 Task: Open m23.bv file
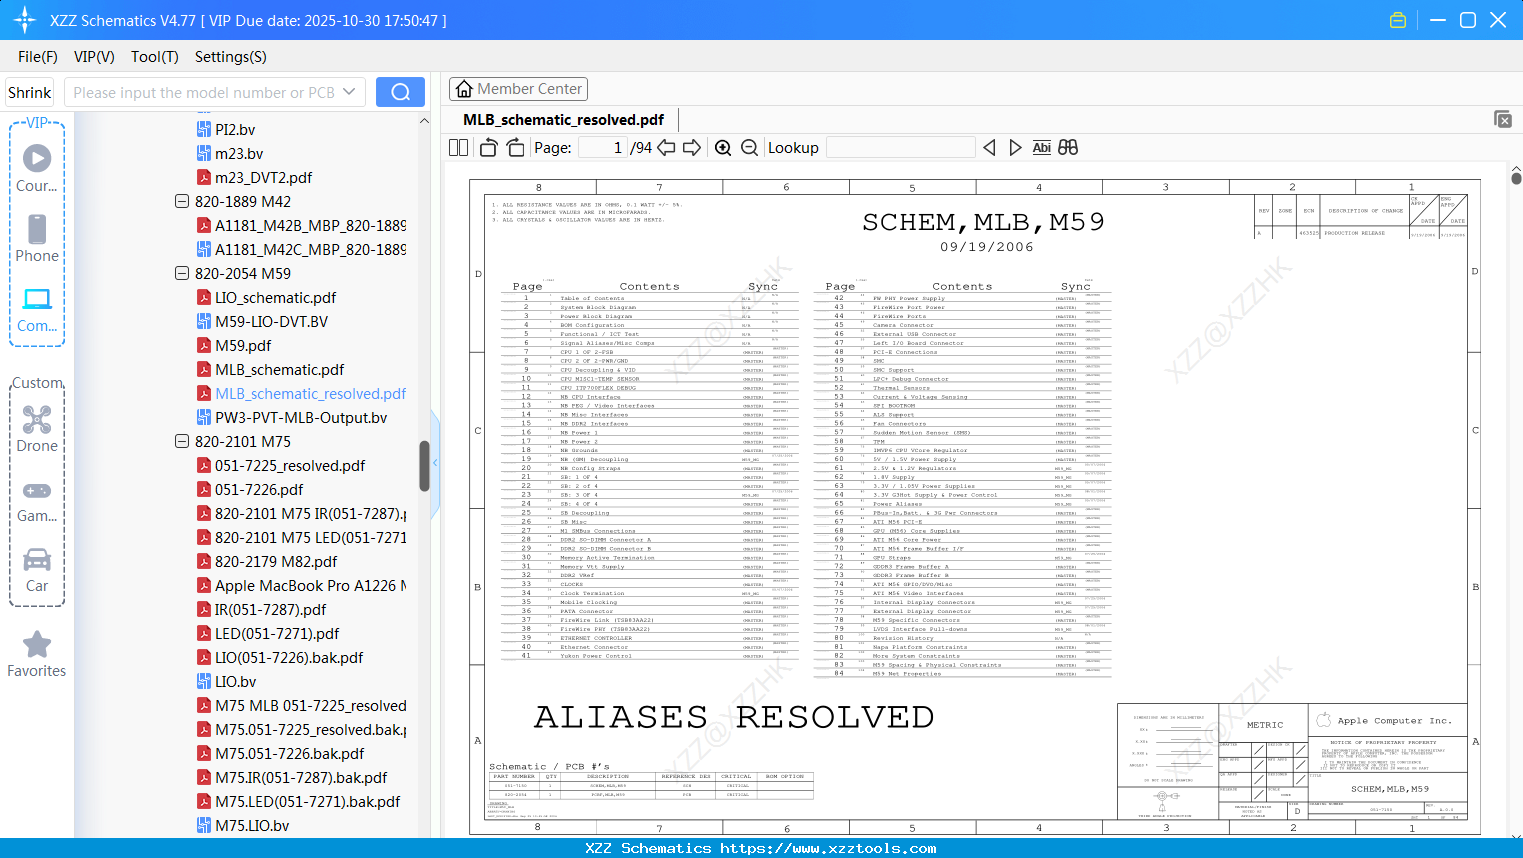pyautogui.click(x=239, y=153)
